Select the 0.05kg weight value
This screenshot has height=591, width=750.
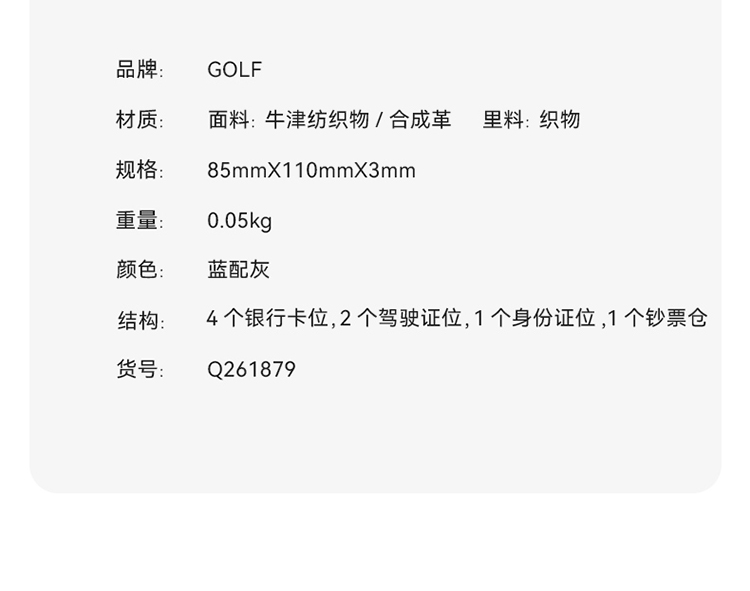click(239, 220)
